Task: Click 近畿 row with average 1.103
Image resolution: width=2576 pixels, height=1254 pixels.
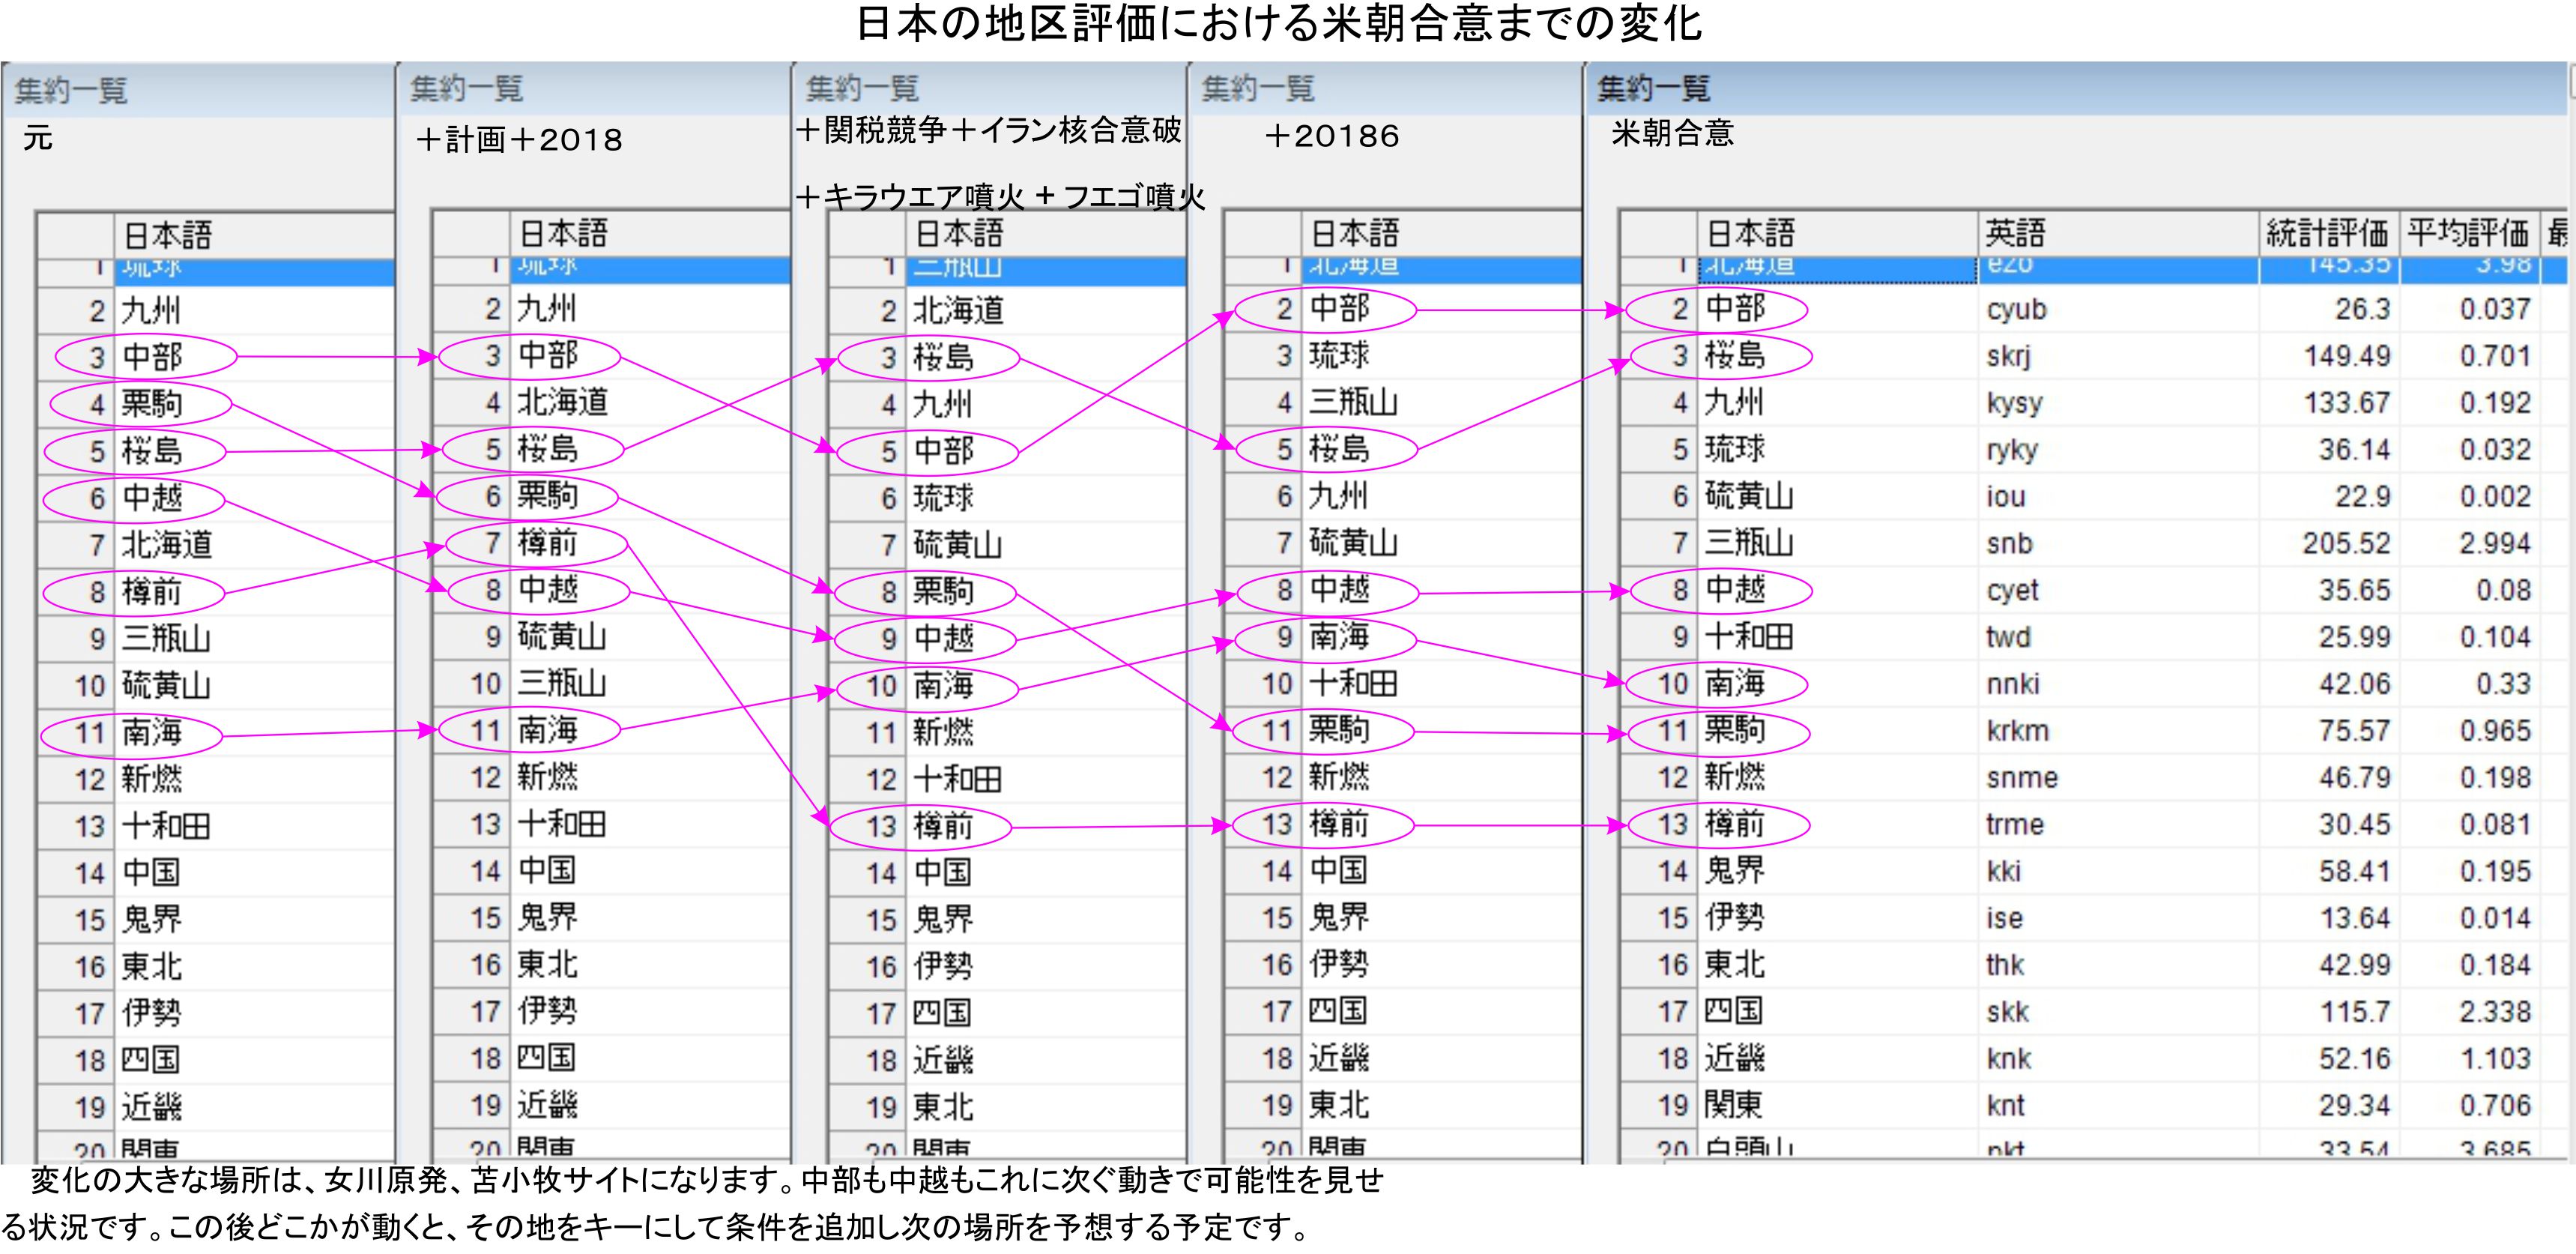Action: pos(1735,1058)
